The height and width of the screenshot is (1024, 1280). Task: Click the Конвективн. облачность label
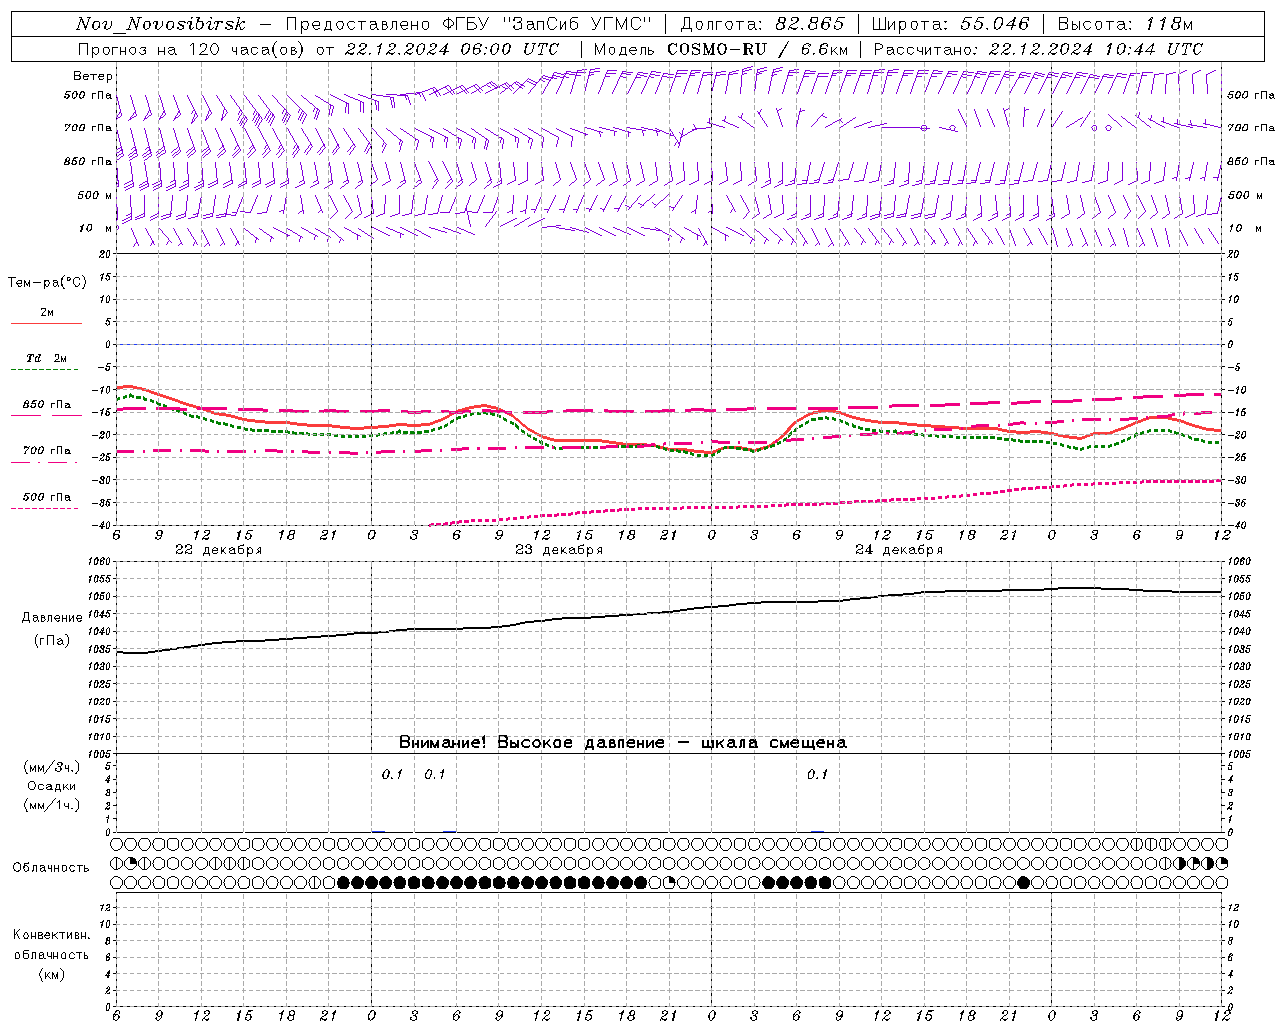coord(52,945)
